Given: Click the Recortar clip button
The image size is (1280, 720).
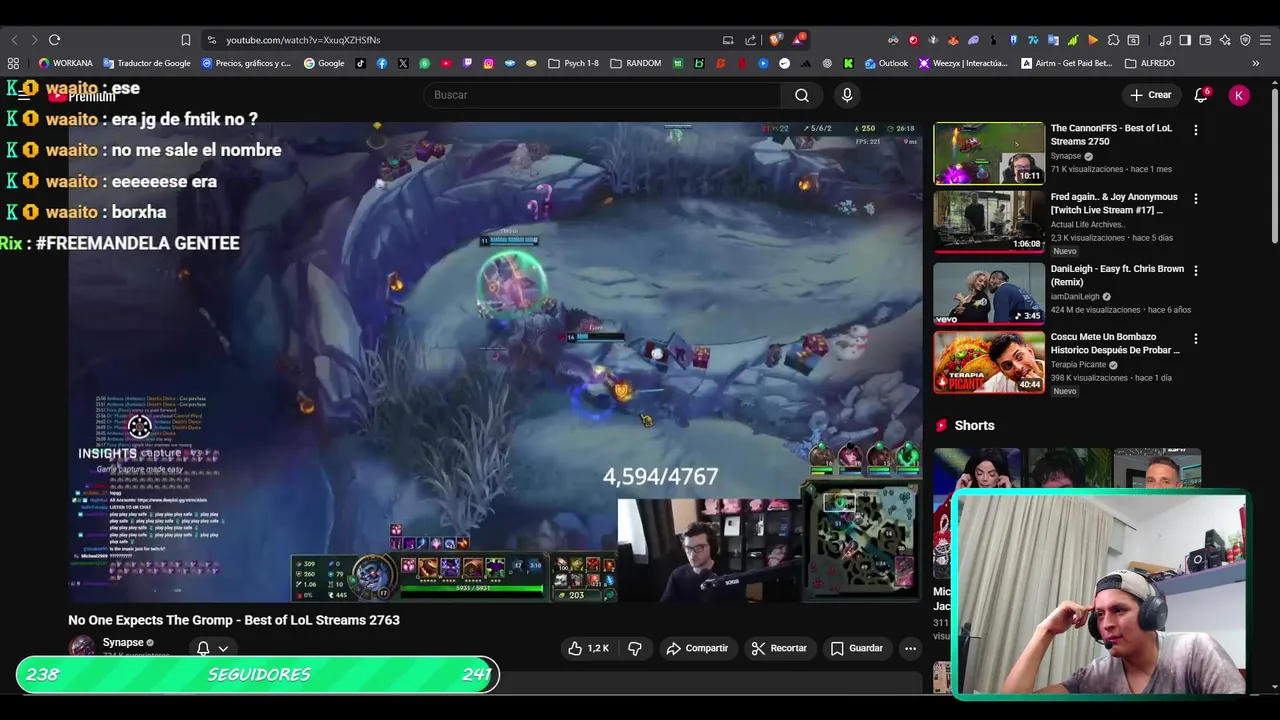Looking at the screenshot, I should (x=779, y=648).
